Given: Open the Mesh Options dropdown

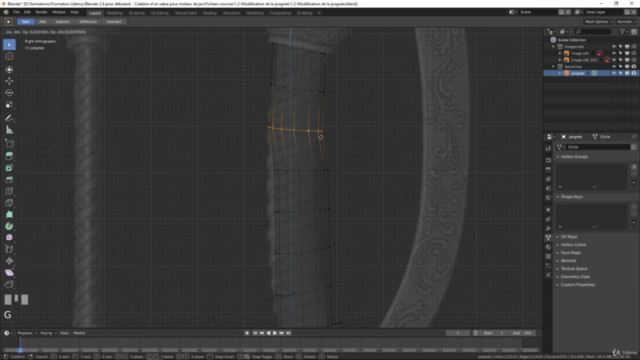Looking at the screenshot, I should (x=598, y=22).
